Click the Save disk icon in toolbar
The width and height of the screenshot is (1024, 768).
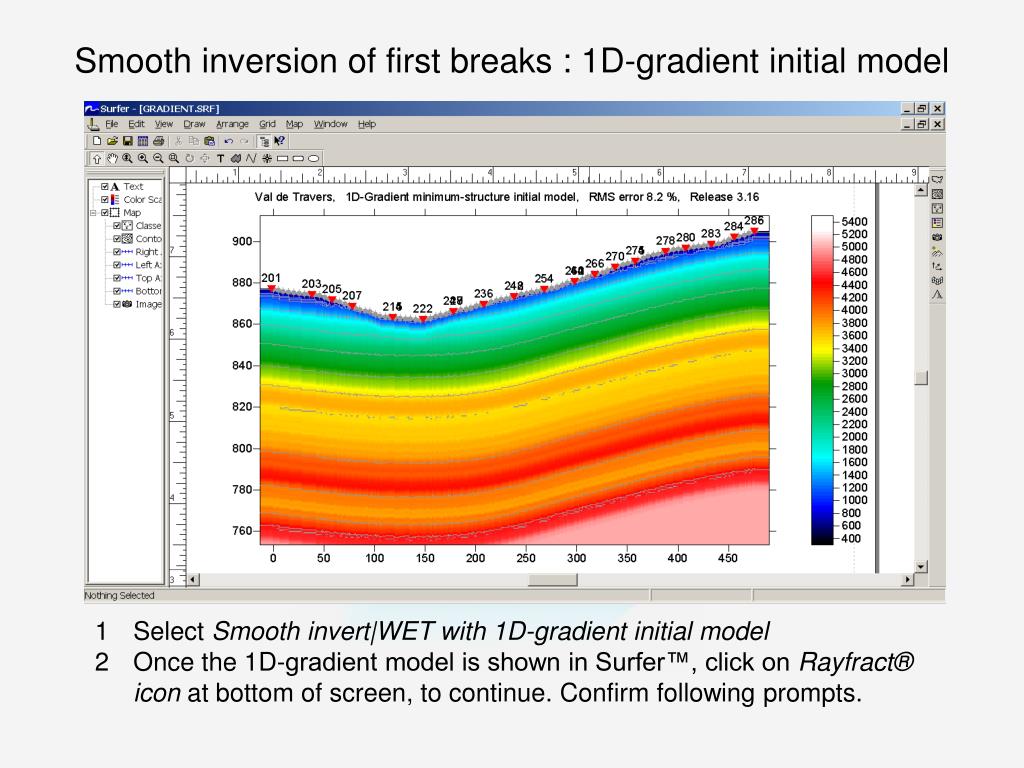point(128,141)
